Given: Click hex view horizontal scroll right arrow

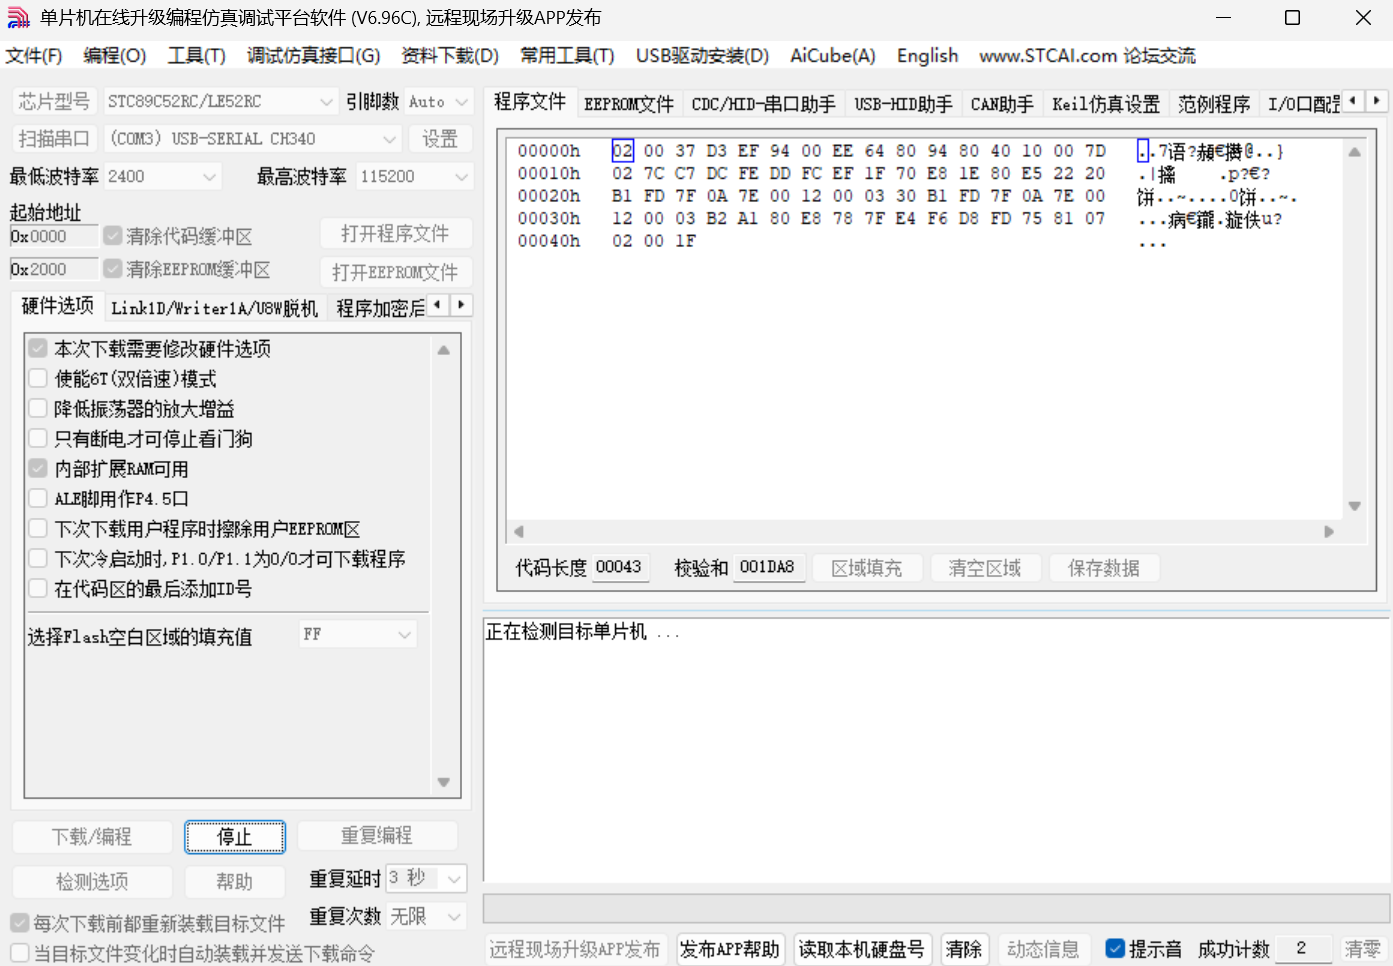Looking at the screenshot, I should pos(1329,531).
